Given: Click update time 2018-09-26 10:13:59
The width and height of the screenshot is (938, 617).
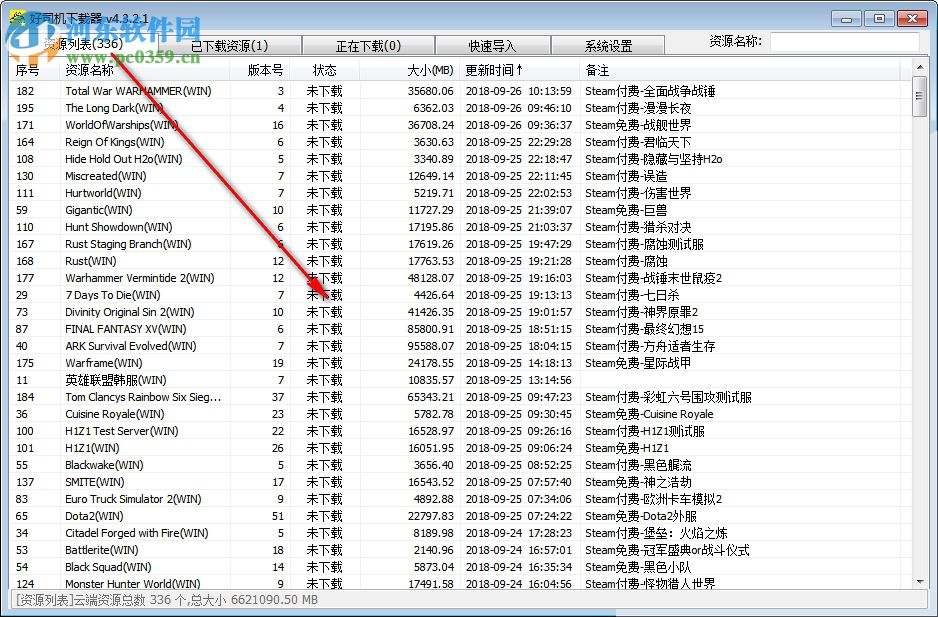Looking at the screenshot, I should (x=519, y=91).
